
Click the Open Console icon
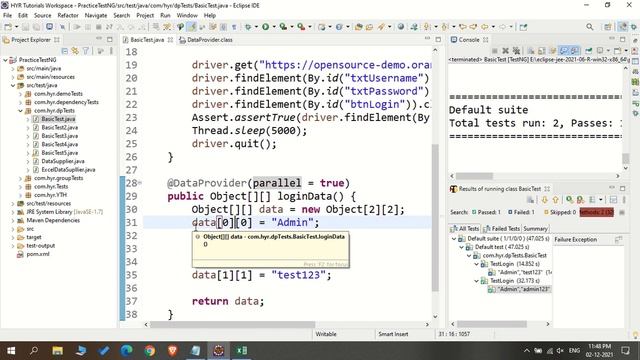pos(618,51)
